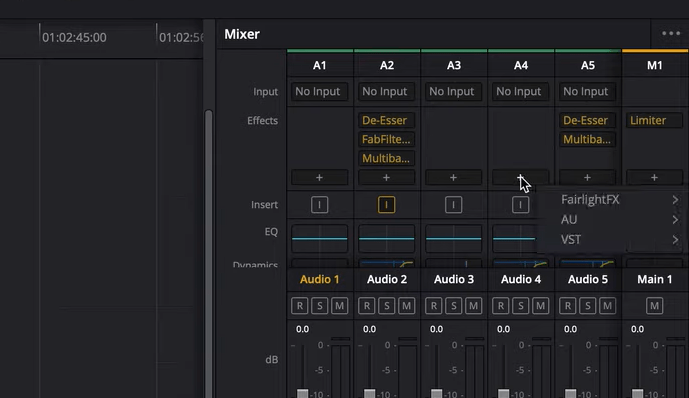Viewport: 689px width, 398px height.
Task: Add an effect to track A1
Action: [319, 177]
